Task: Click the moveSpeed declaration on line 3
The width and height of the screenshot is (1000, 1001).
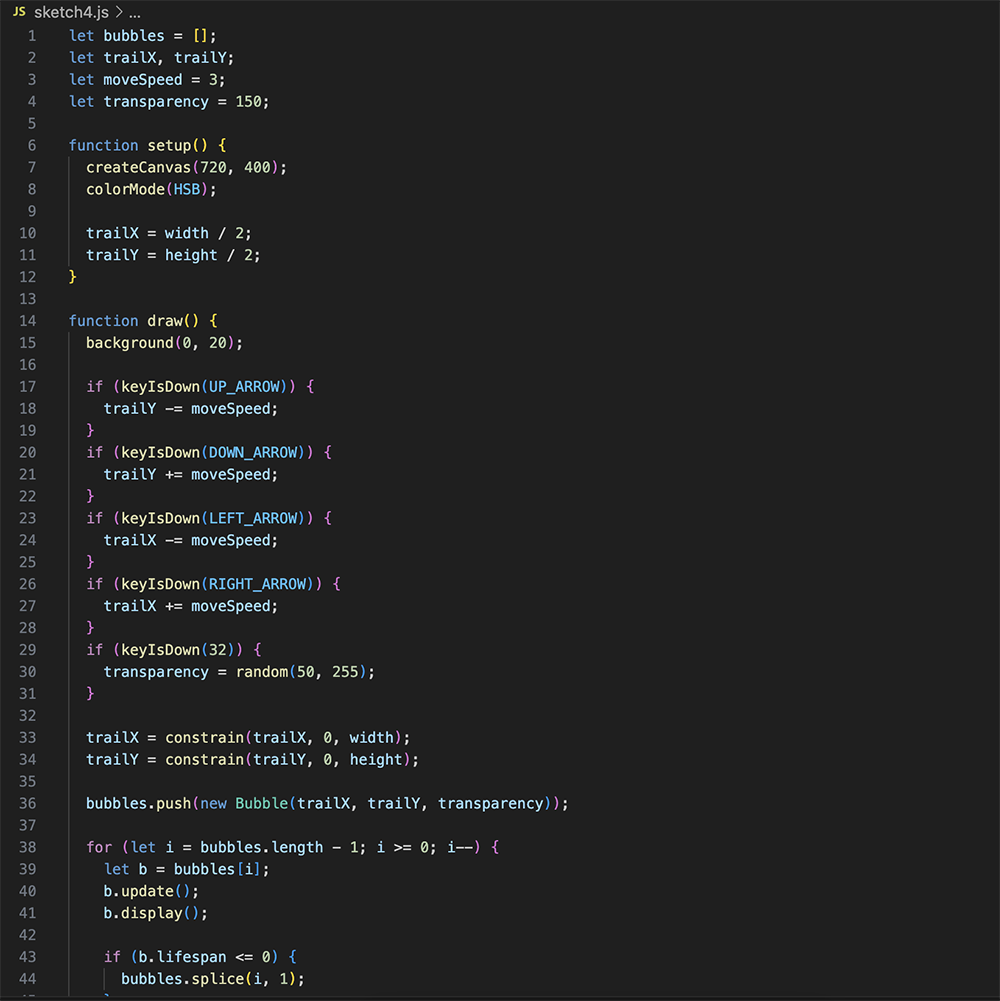Action: tap(140, 79)
